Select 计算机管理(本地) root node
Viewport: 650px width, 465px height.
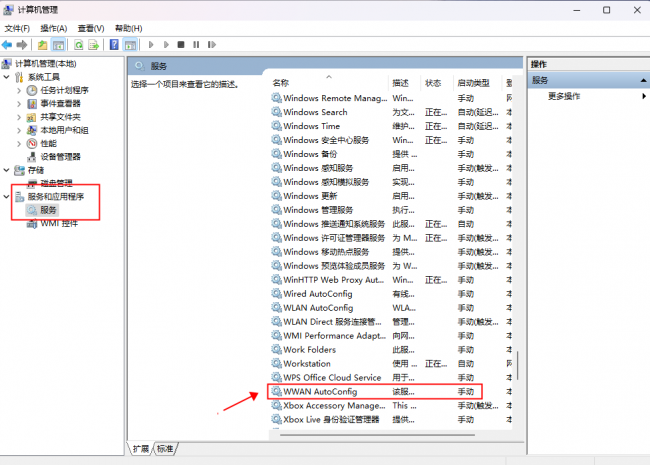(46, 63)
